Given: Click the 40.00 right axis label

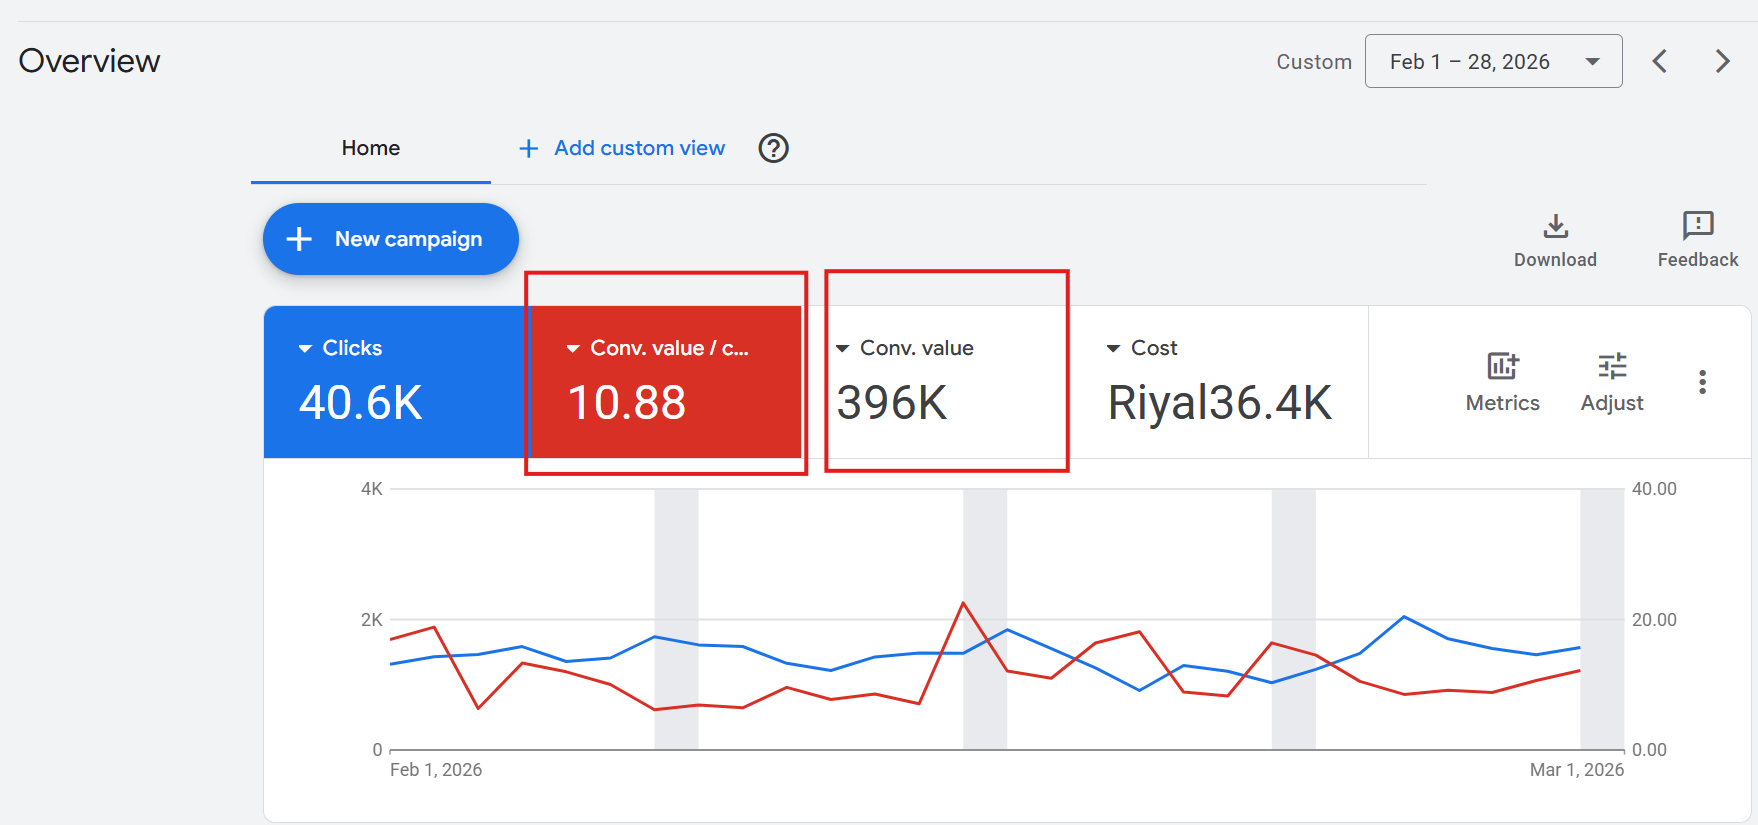Looking at the screenshot, I should [x=1654, y=489].
